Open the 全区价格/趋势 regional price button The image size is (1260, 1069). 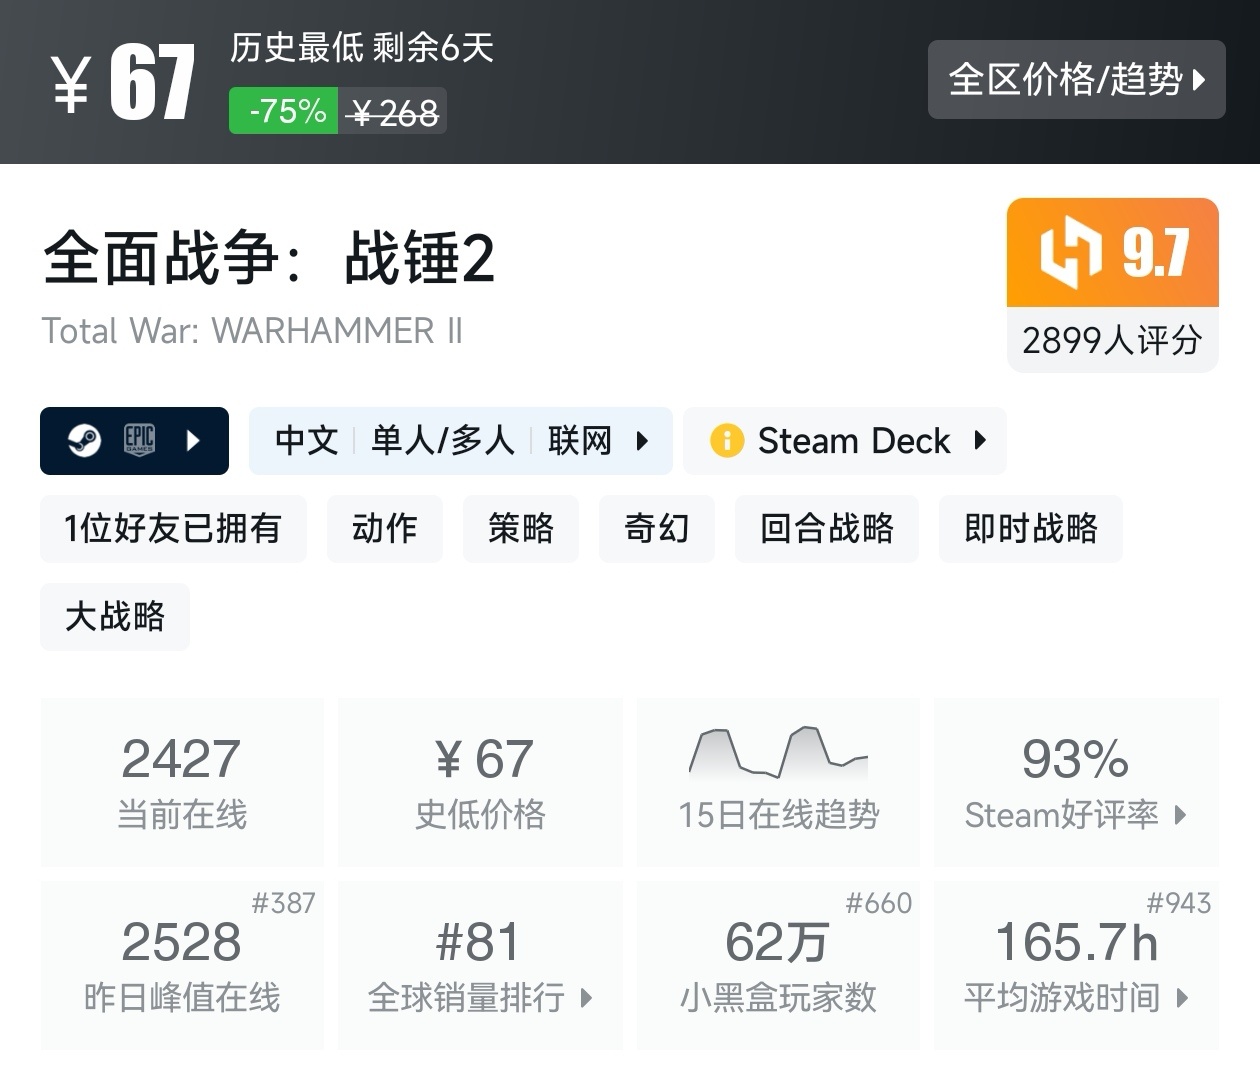[x=1076, y=79]
